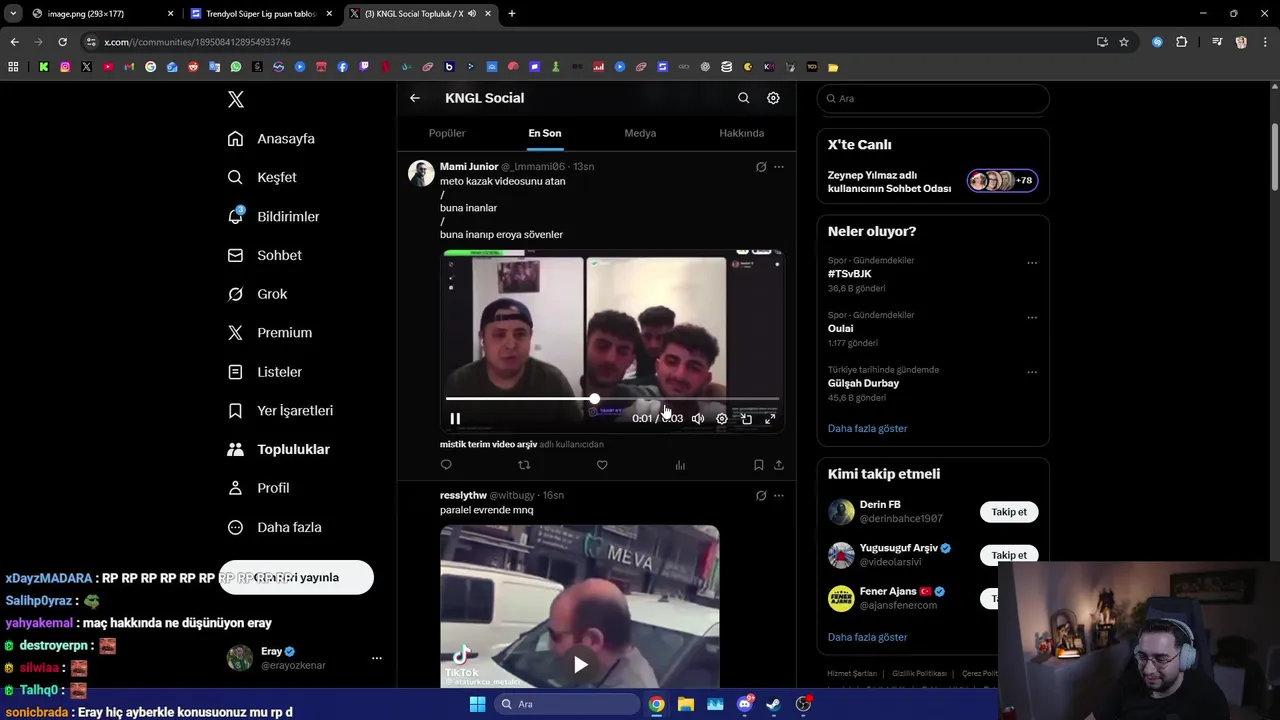The image size is (1280, 720).
Task: Join Zeynep Yılmaz's Sohbet Odası
Action: [x=933, y=181]
